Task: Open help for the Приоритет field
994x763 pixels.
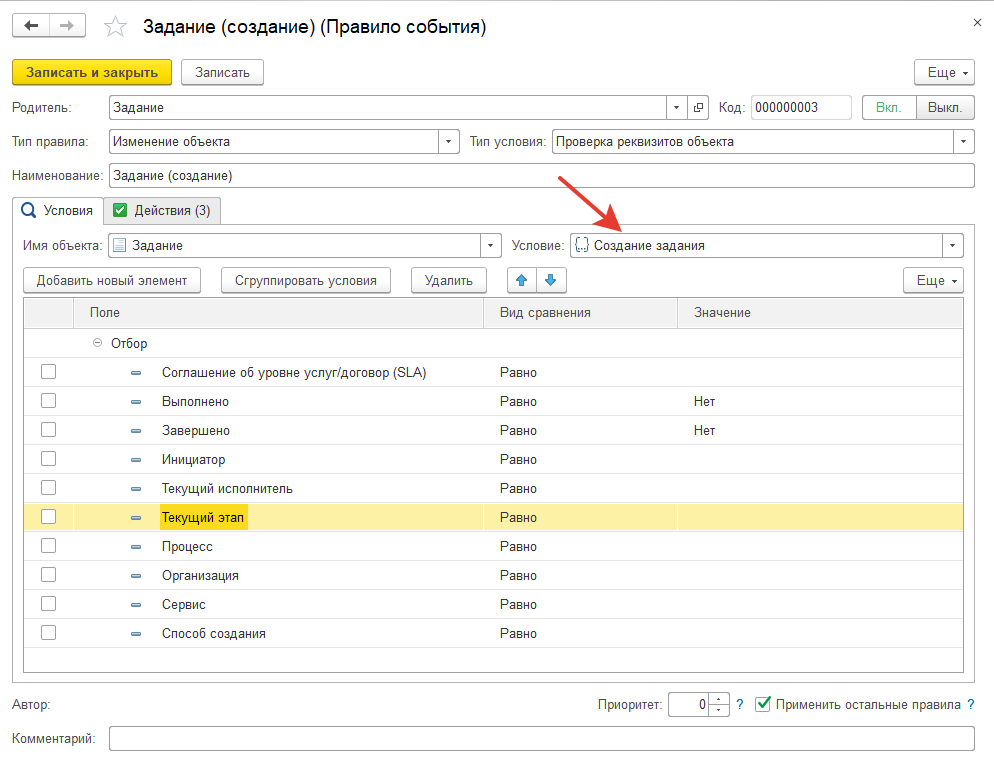Action: (739, 704)
